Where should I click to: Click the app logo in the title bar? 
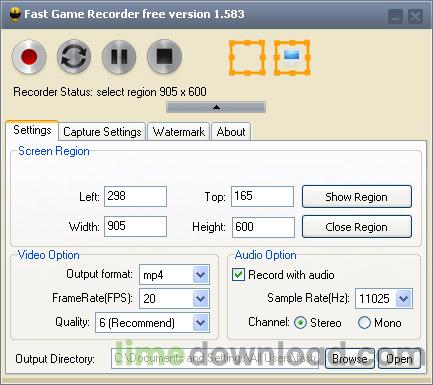14,14
